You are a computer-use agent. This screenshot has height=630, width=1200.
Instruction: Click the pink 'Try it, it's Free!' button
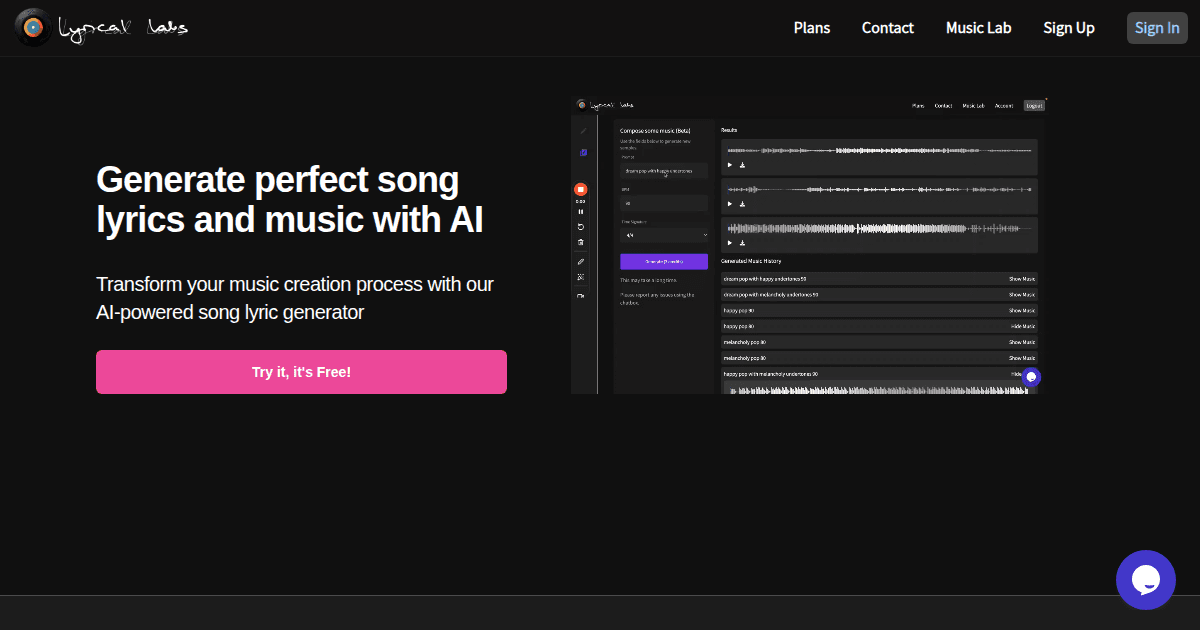pos(301,372)
